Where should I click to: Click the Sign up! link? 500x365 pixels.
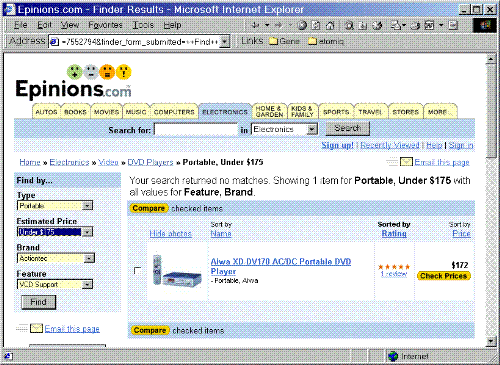[x=337, y=145]
